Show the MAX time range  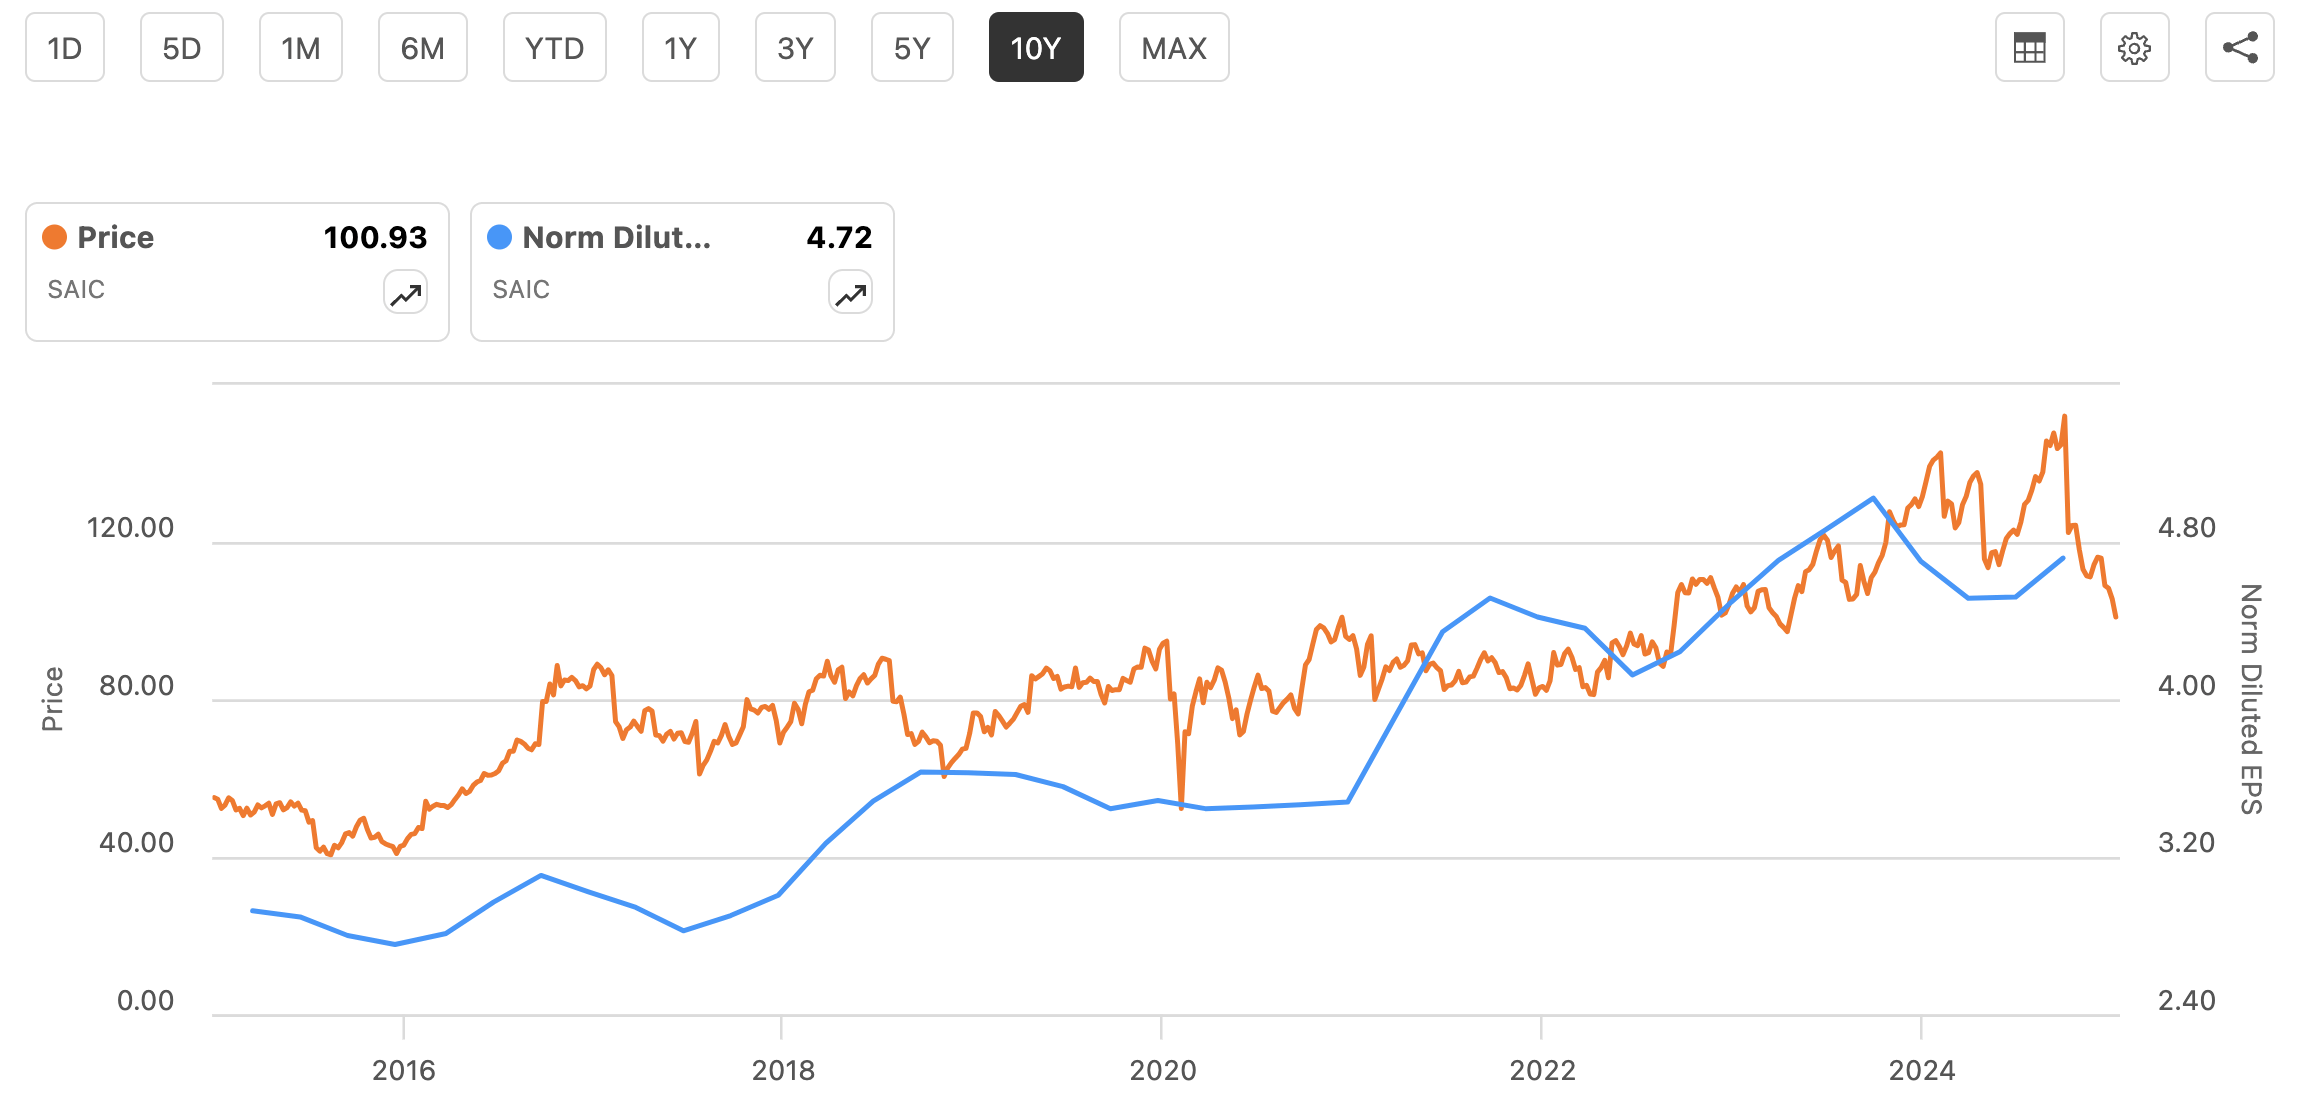(x=1174, y=48)
